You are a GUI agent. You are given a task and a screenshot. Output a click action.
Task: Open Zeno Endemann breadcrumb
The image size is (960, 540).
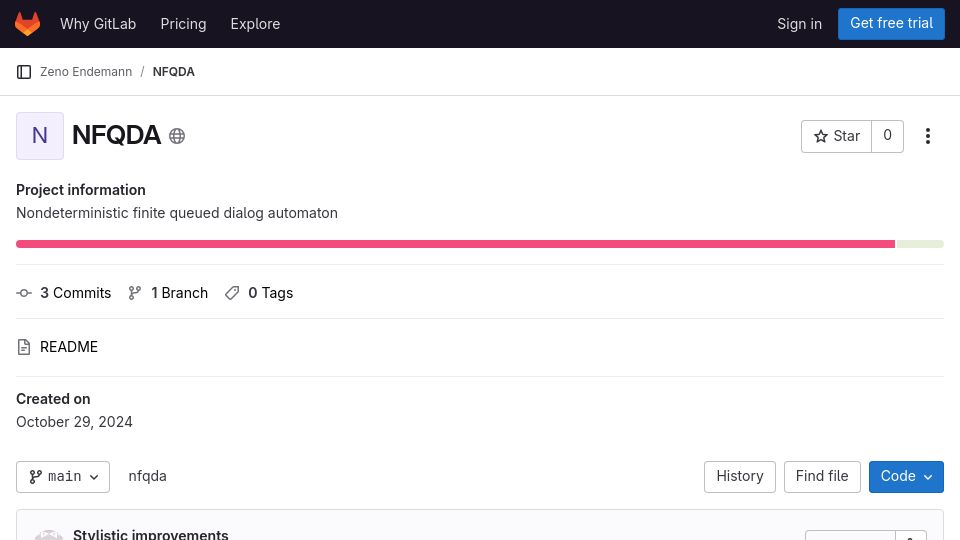tap(86, 72)
